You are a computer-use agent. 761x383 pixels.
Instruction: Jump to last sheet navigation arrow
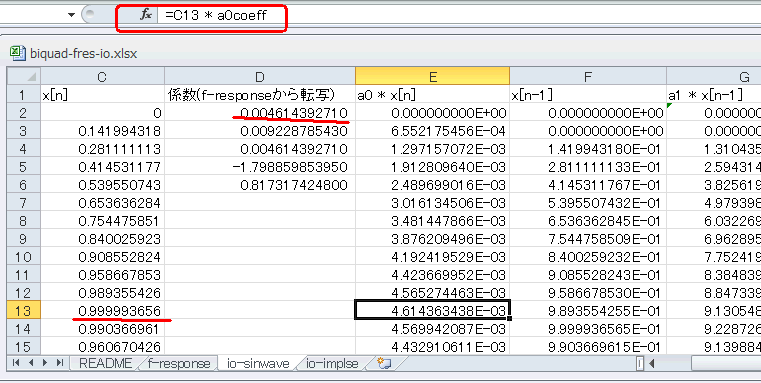pos(59,363)
